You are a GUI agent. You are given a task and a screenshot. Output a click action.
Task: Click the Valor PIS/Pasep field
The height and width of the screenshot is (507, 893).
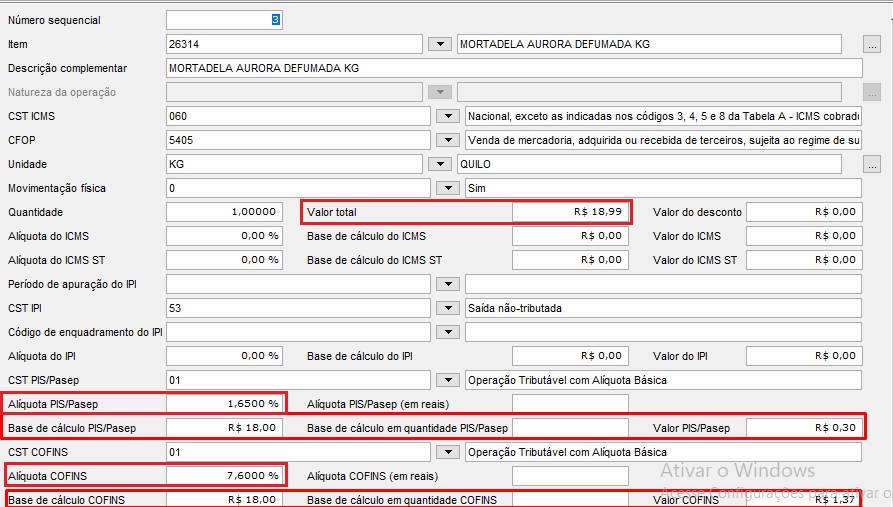tap(803, 428)
